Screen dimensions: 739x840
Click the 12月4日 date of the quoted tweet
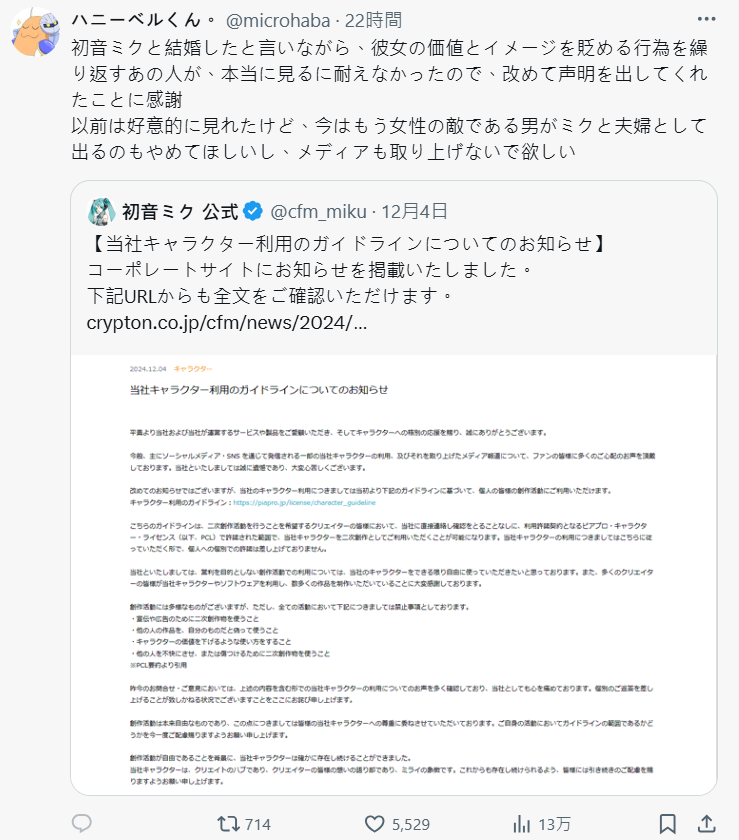click(x=414, y=212)
